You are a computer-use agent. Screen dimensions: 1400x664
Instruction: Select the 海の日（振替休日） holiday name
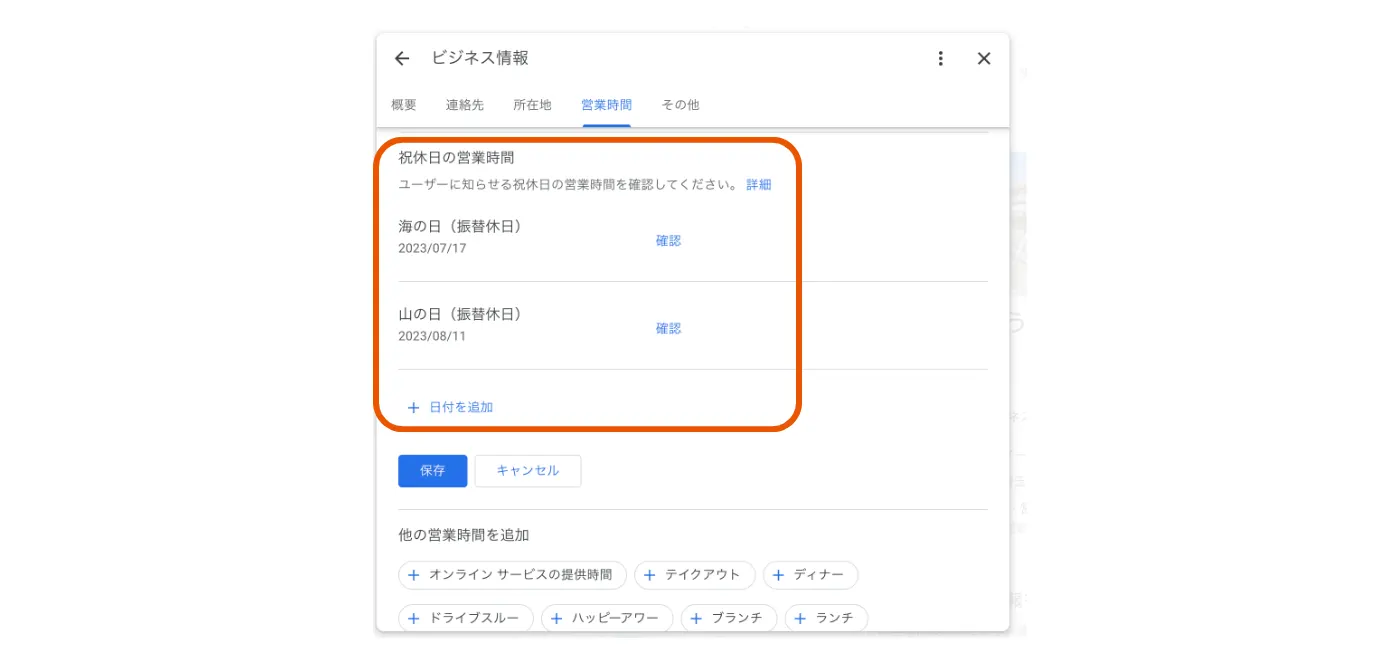pyautogui.click(x=460, y=227)
